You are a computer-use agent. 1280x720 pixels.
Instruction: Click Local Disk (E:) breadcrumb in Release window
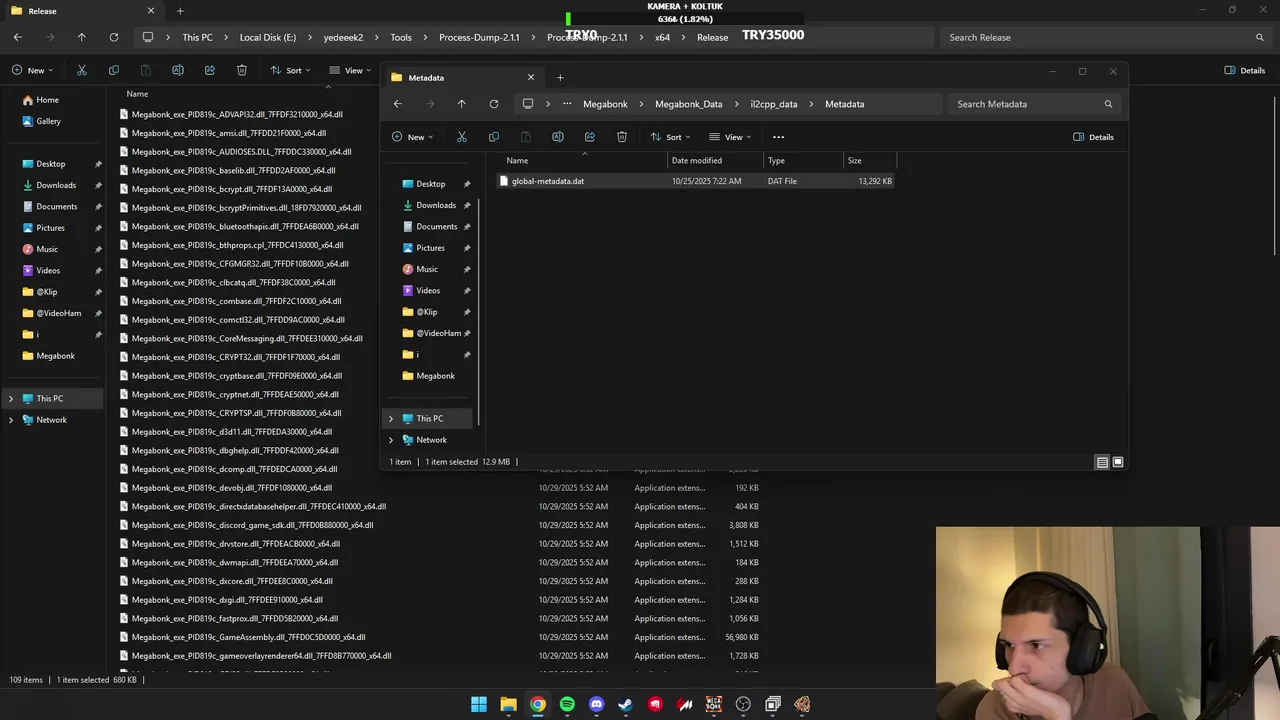tap(268, 37)
